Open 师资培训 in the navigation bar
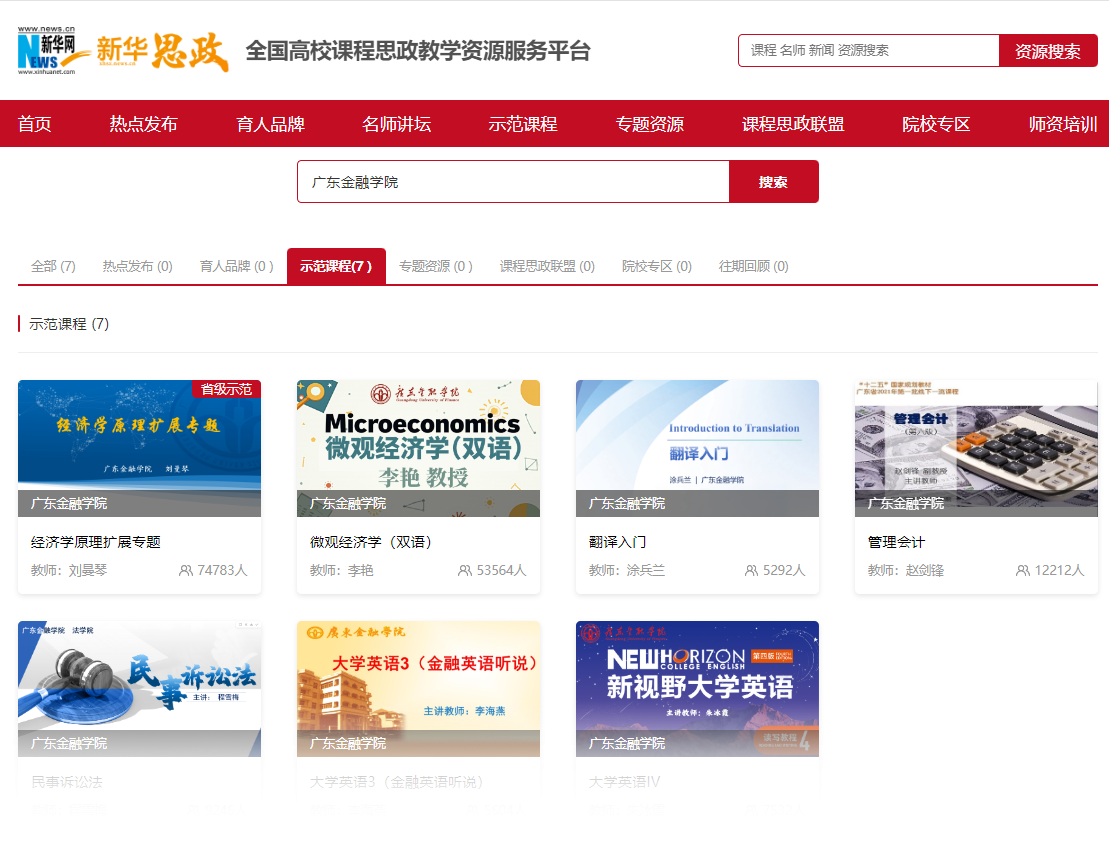 pos(1063,124)
